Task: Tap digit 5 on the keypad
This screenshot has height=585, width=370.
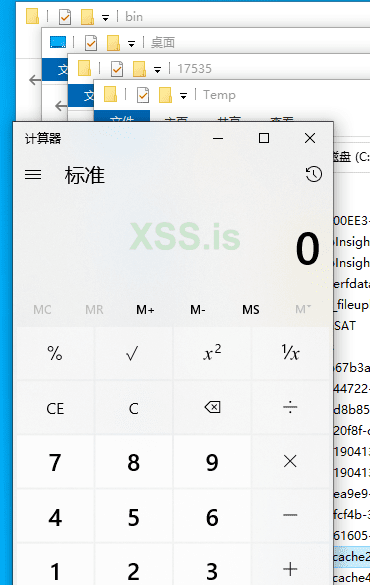Action: (x=133, y=517)
